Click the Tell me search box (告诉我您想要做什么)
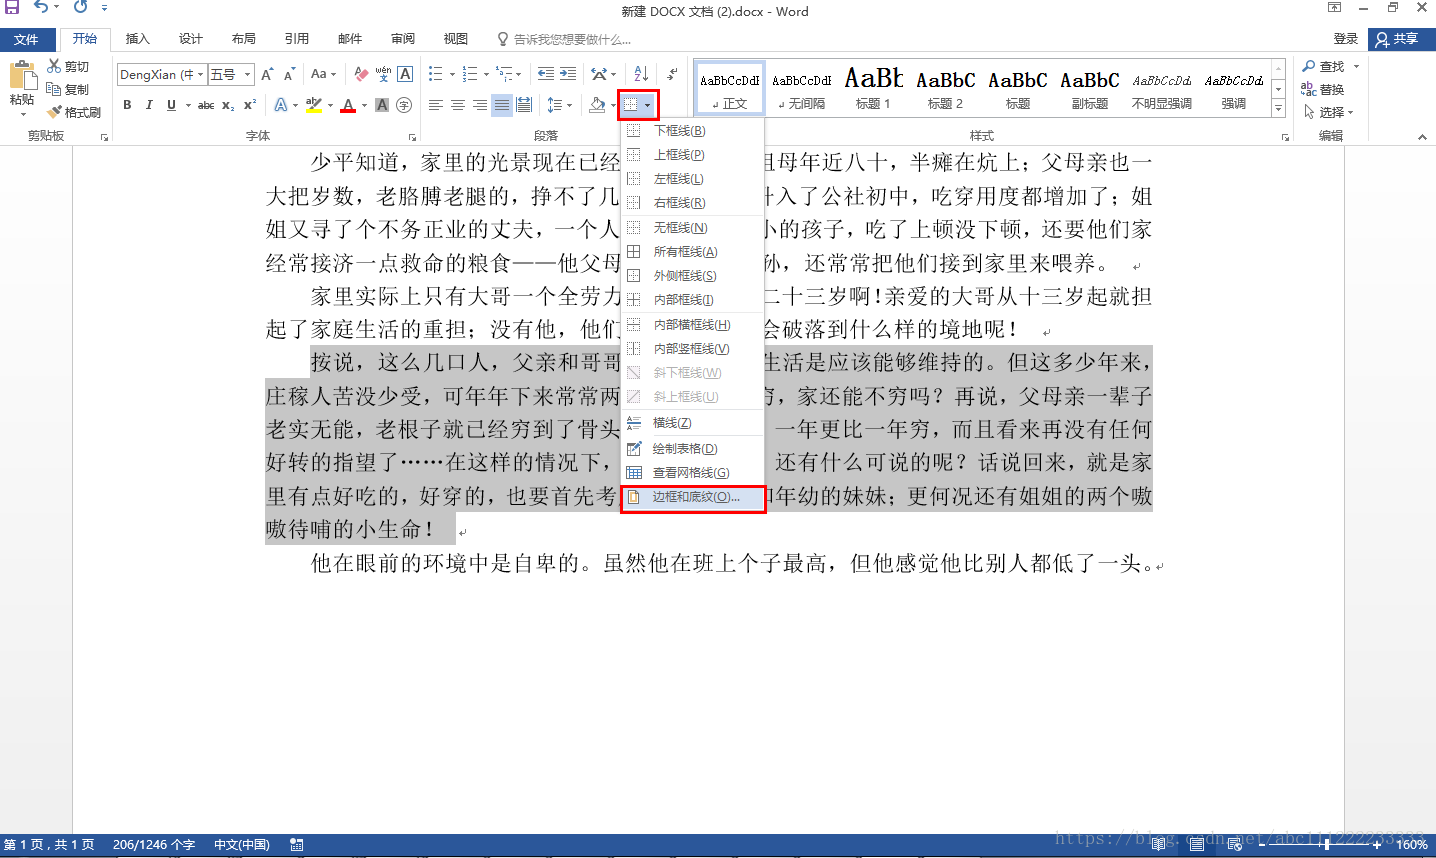This screenshot has width=1436, height=858. pyautogui.click(x=565, y=39)
